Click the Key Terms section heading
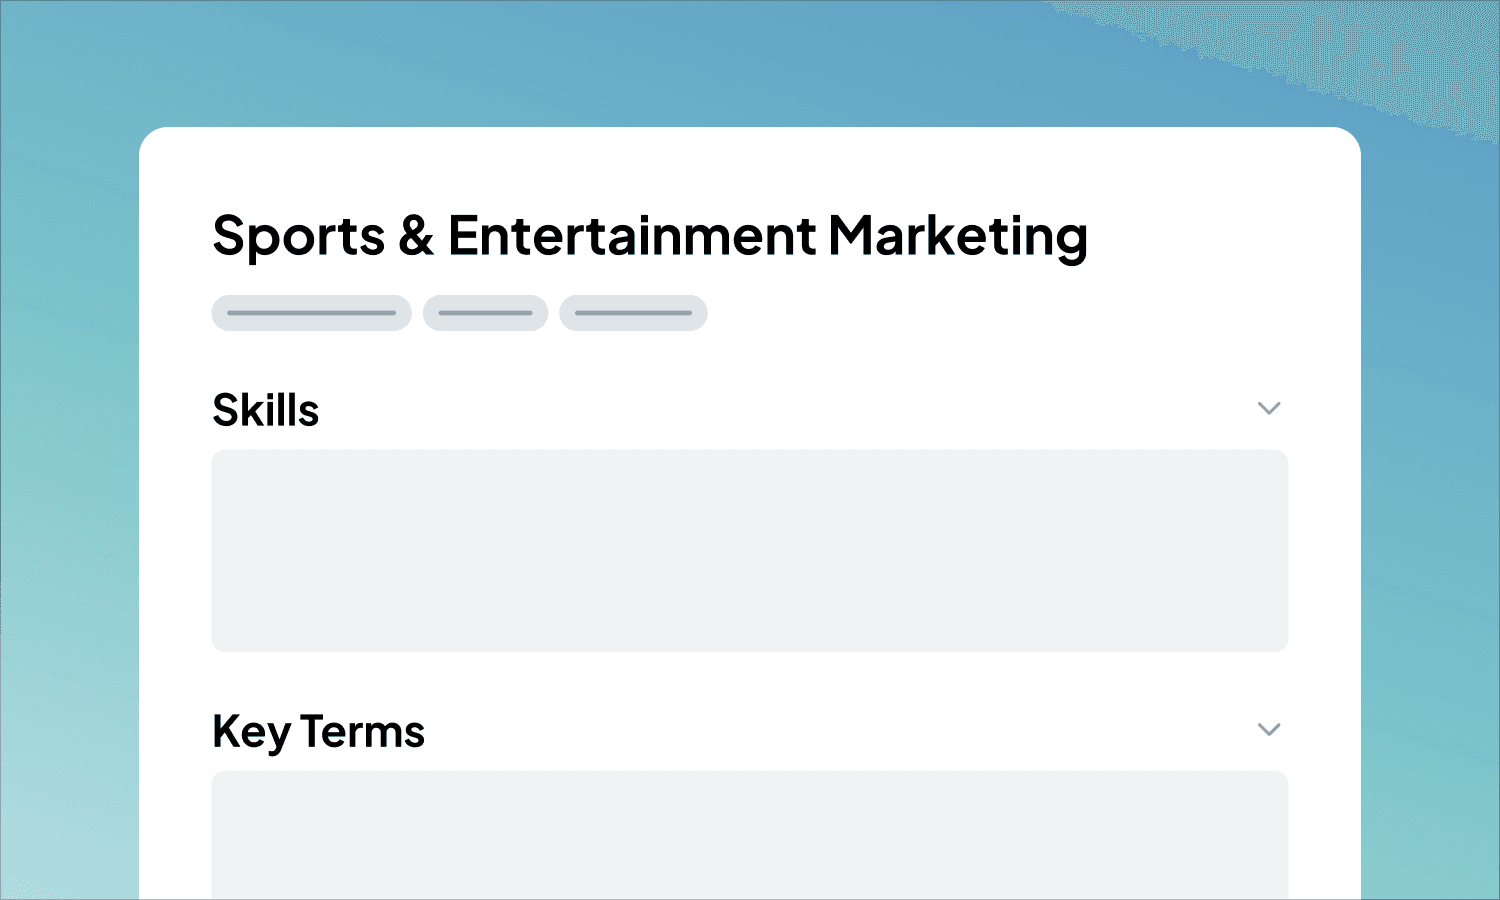 pyautogui.click(x=318, y=731)
